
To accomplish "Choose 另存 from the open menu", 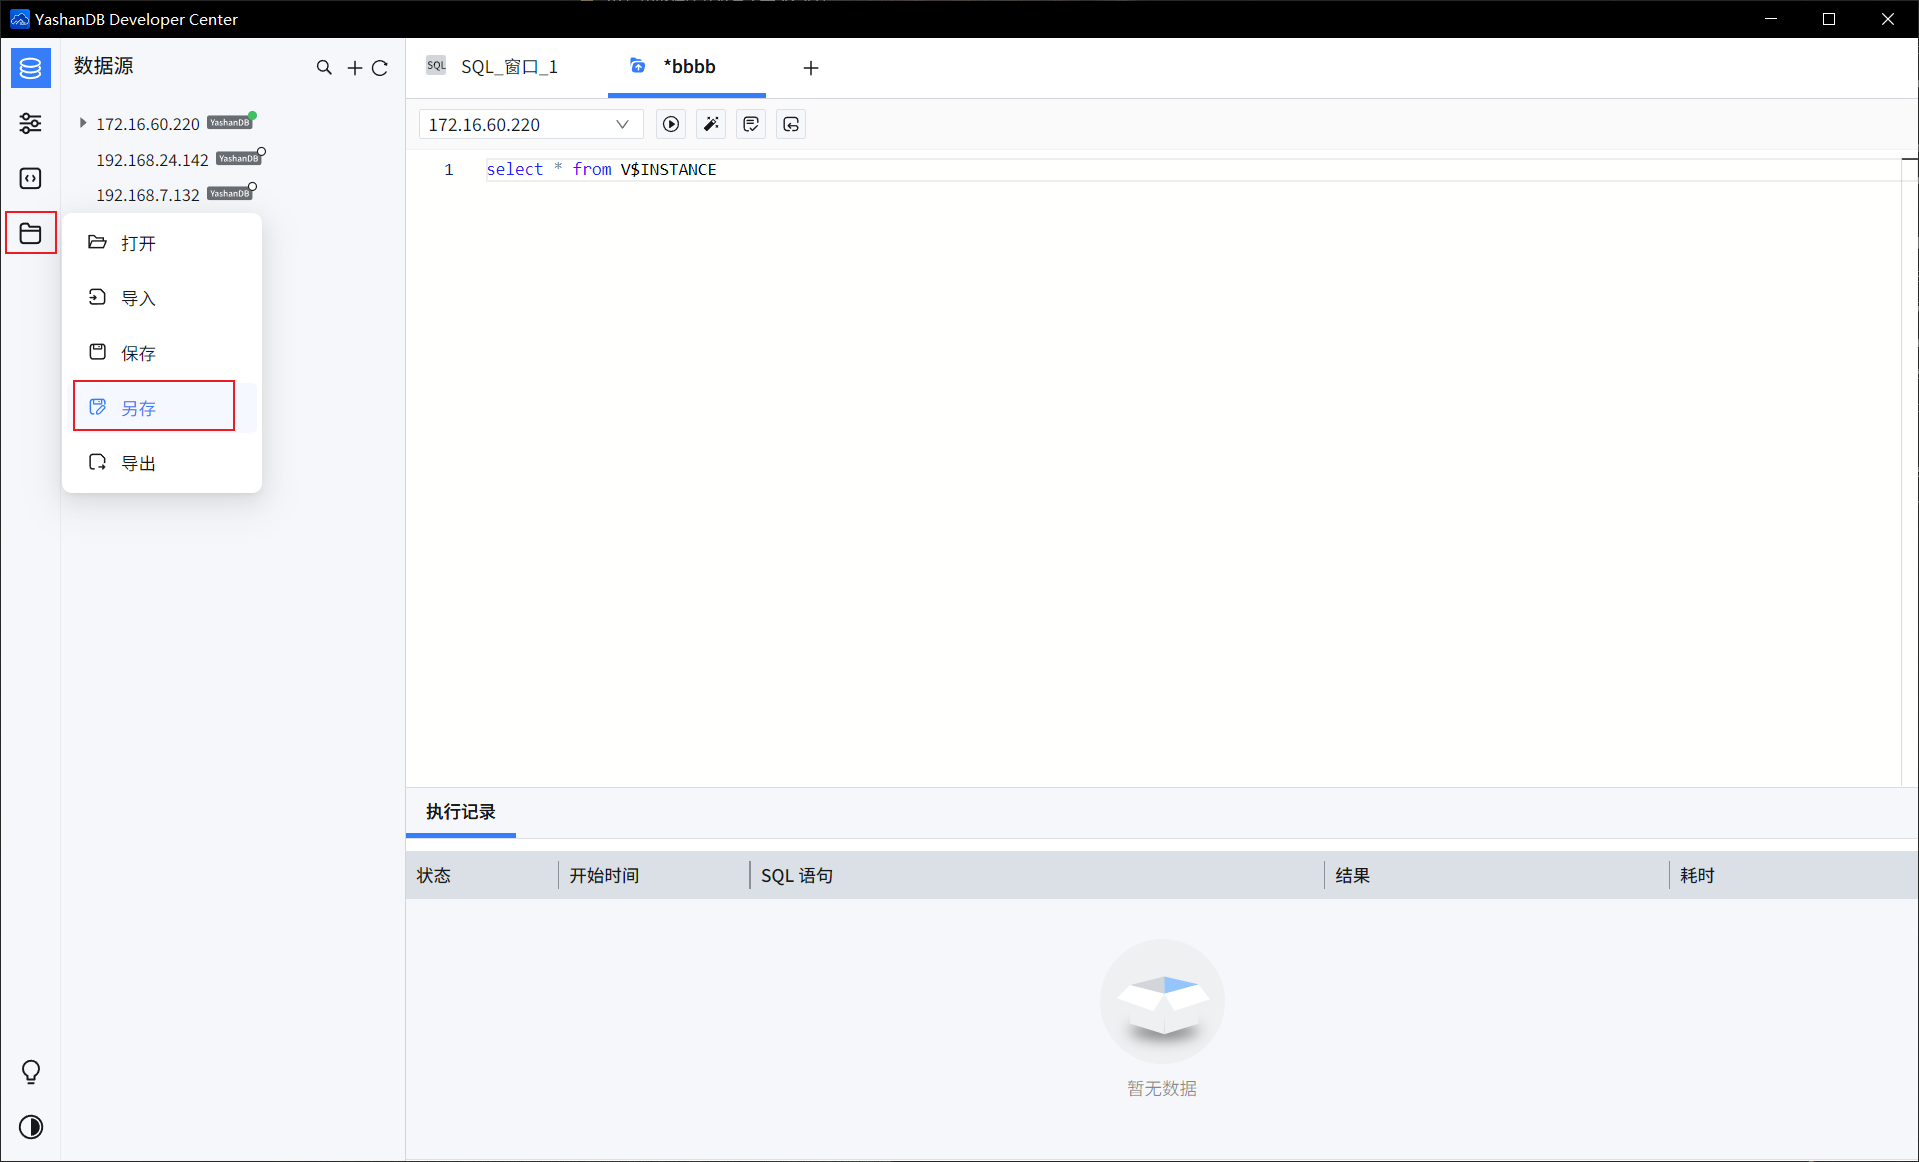I will (x=139, y=408).
